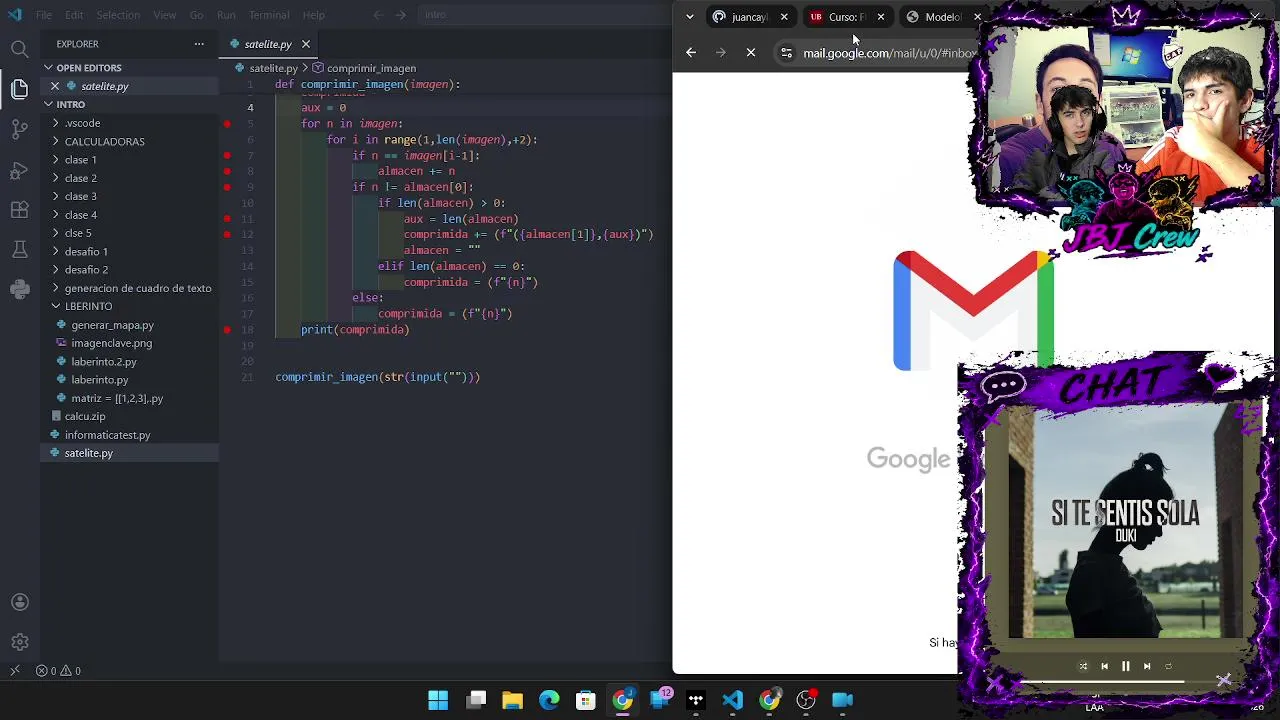Open generar_mapa.py file

pyautogui.click(x=131, y=325)
